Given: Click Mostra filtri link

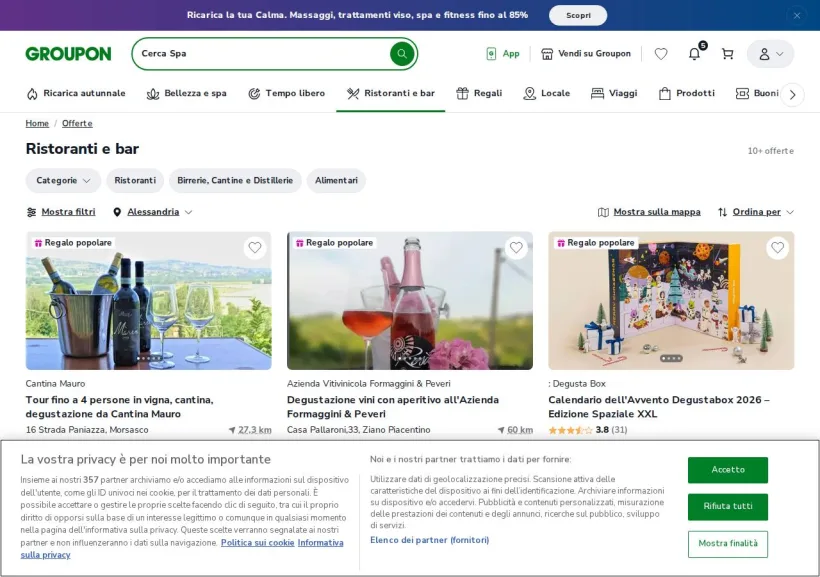Looking at the screenshot, I should pos(61,212).
